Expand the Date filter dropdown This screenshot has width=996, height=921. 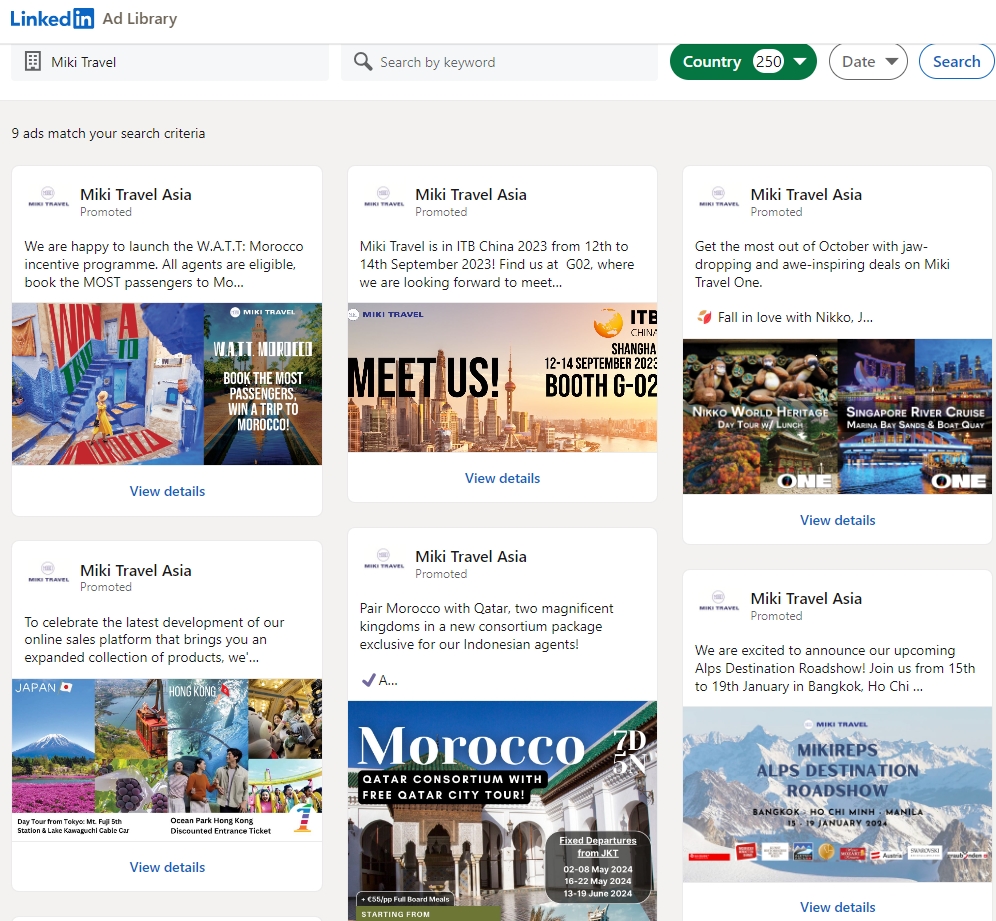click(868, 62)
